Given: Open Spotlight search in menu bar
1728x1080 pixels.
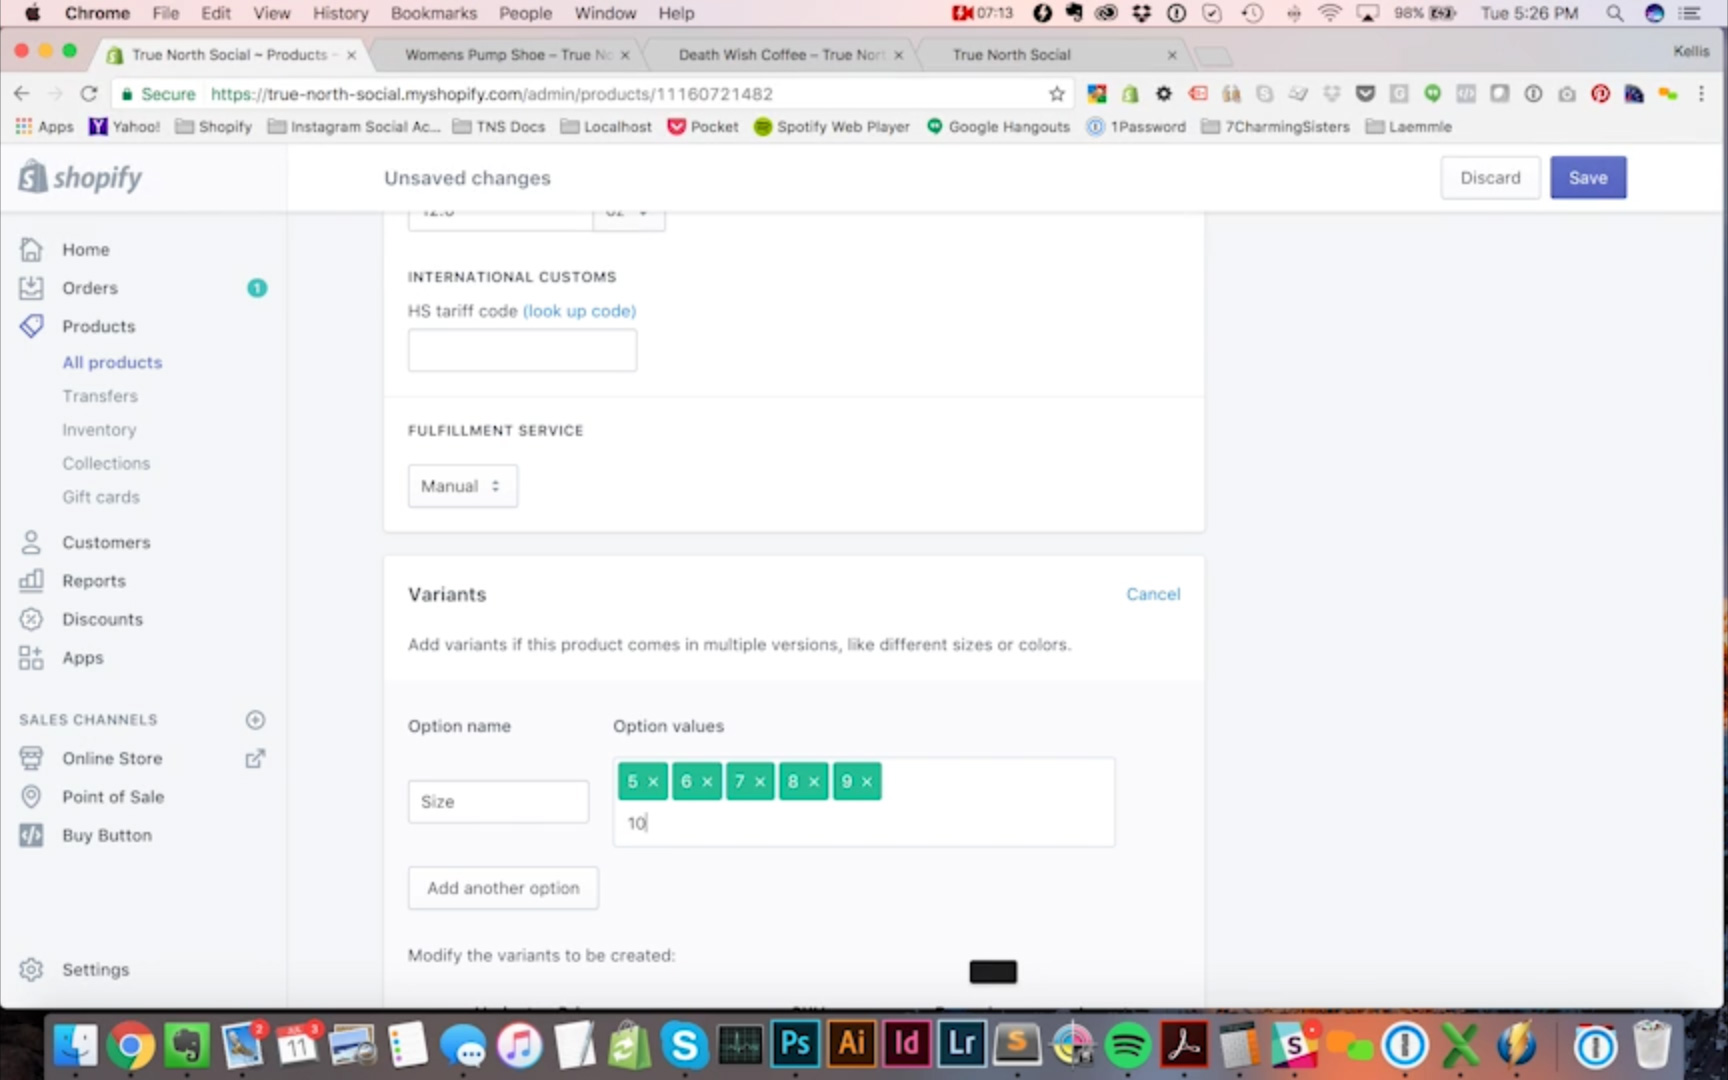Looking at the screenshot, I should point(1615,13).
